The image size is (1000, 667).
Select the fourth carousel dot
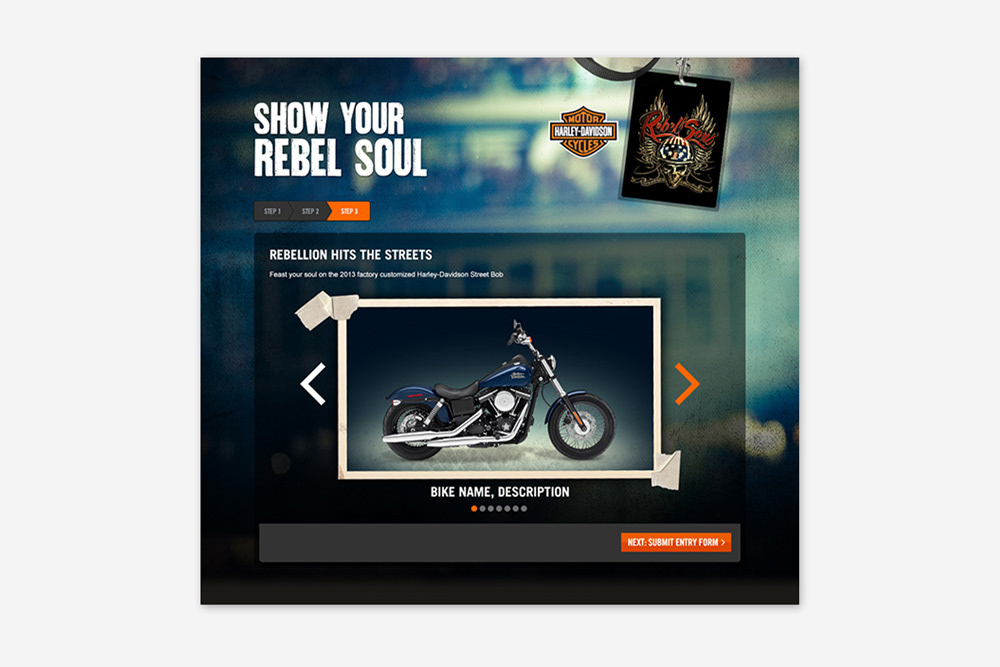tap(499, 508)
